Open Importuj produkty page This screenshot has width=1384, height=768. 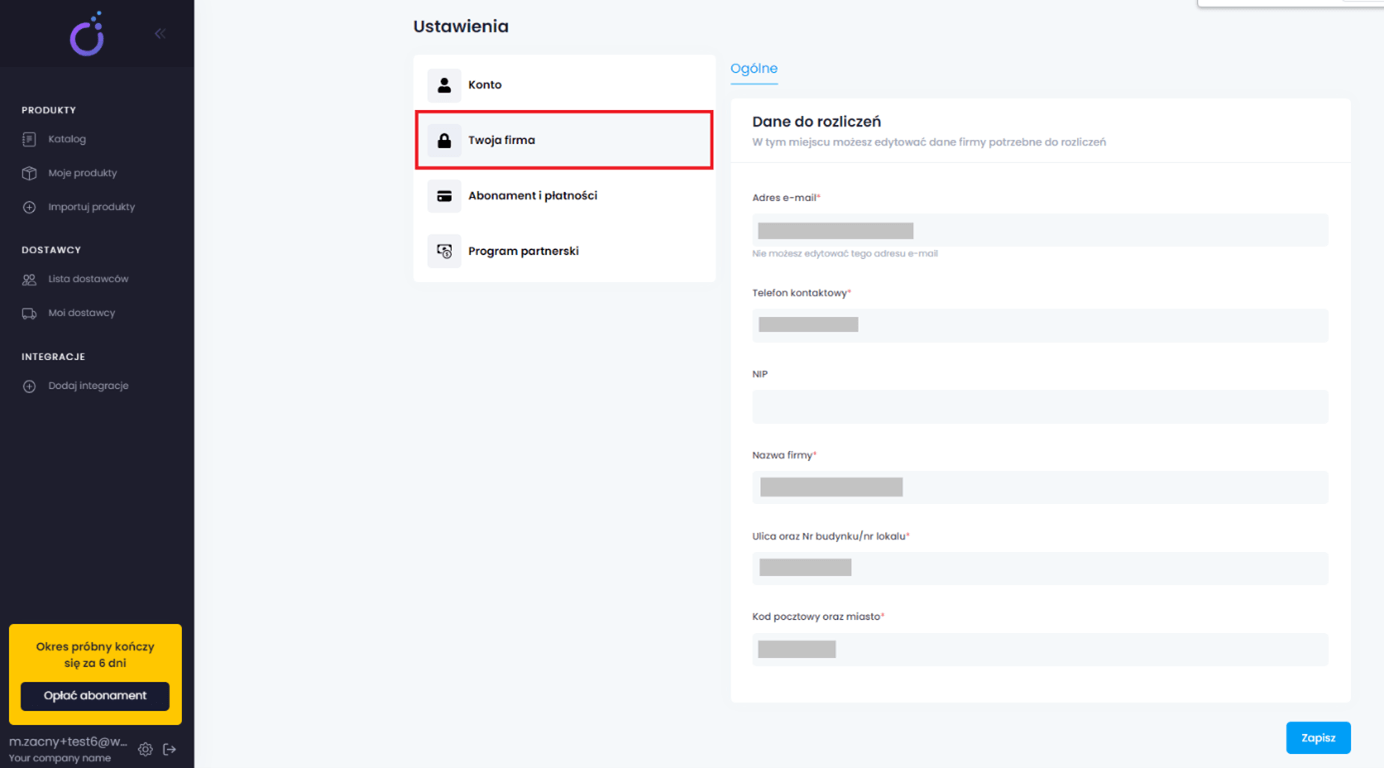[x=92, y=207]
